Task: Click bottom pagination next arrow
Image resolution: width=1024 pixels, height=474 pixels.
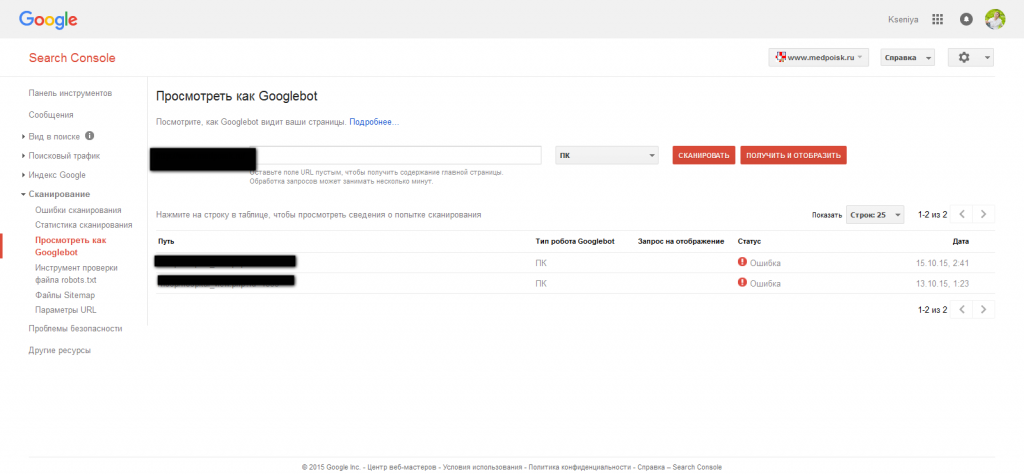Action: pos(984,309)
